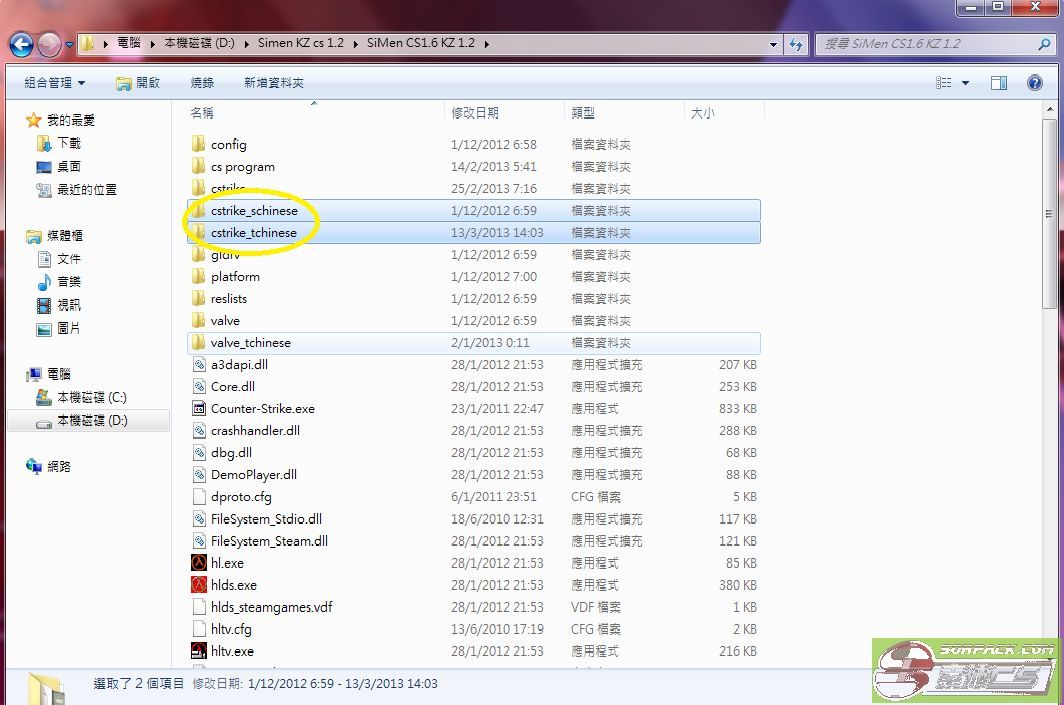
Task: Click the back navigation arrow
Action: [20, 44]
